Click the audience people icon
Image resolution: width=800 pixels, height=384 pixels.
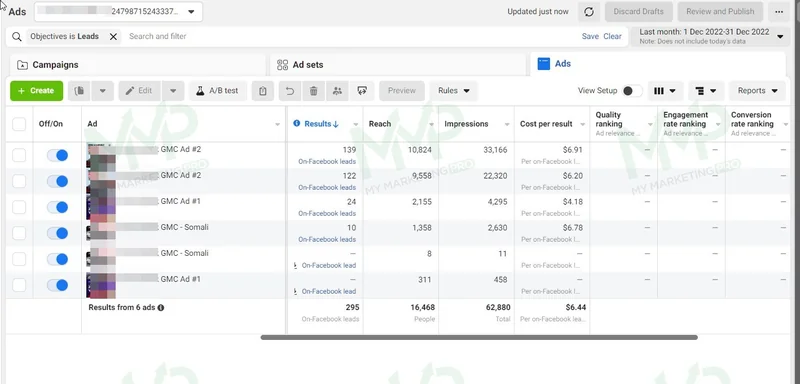[337, 91]
